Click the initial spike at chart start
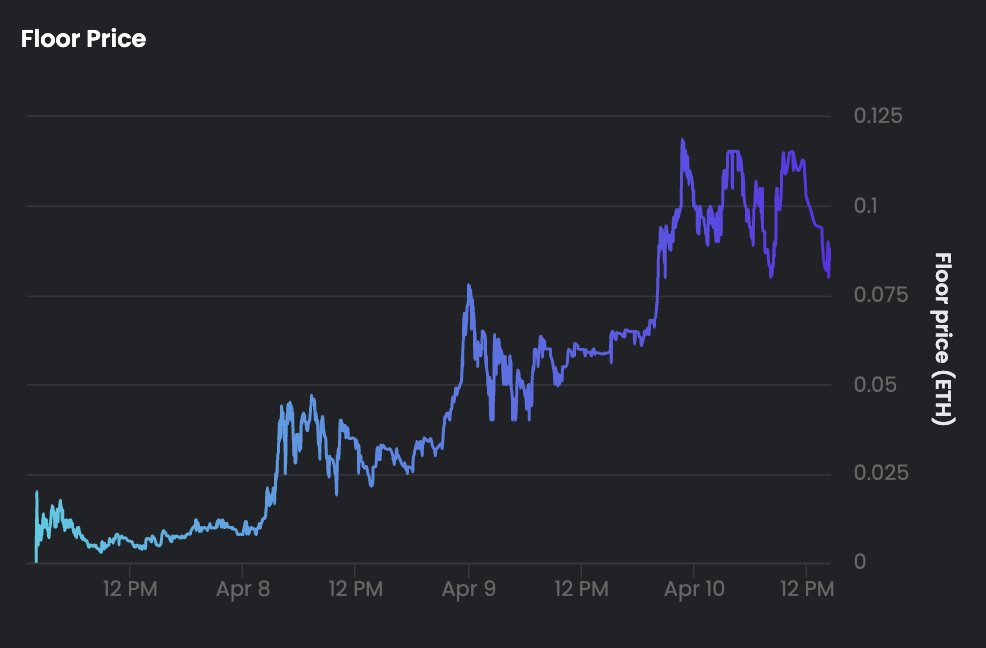The height and width of the screenshot is (648, 986). click(x=36, y=492)
